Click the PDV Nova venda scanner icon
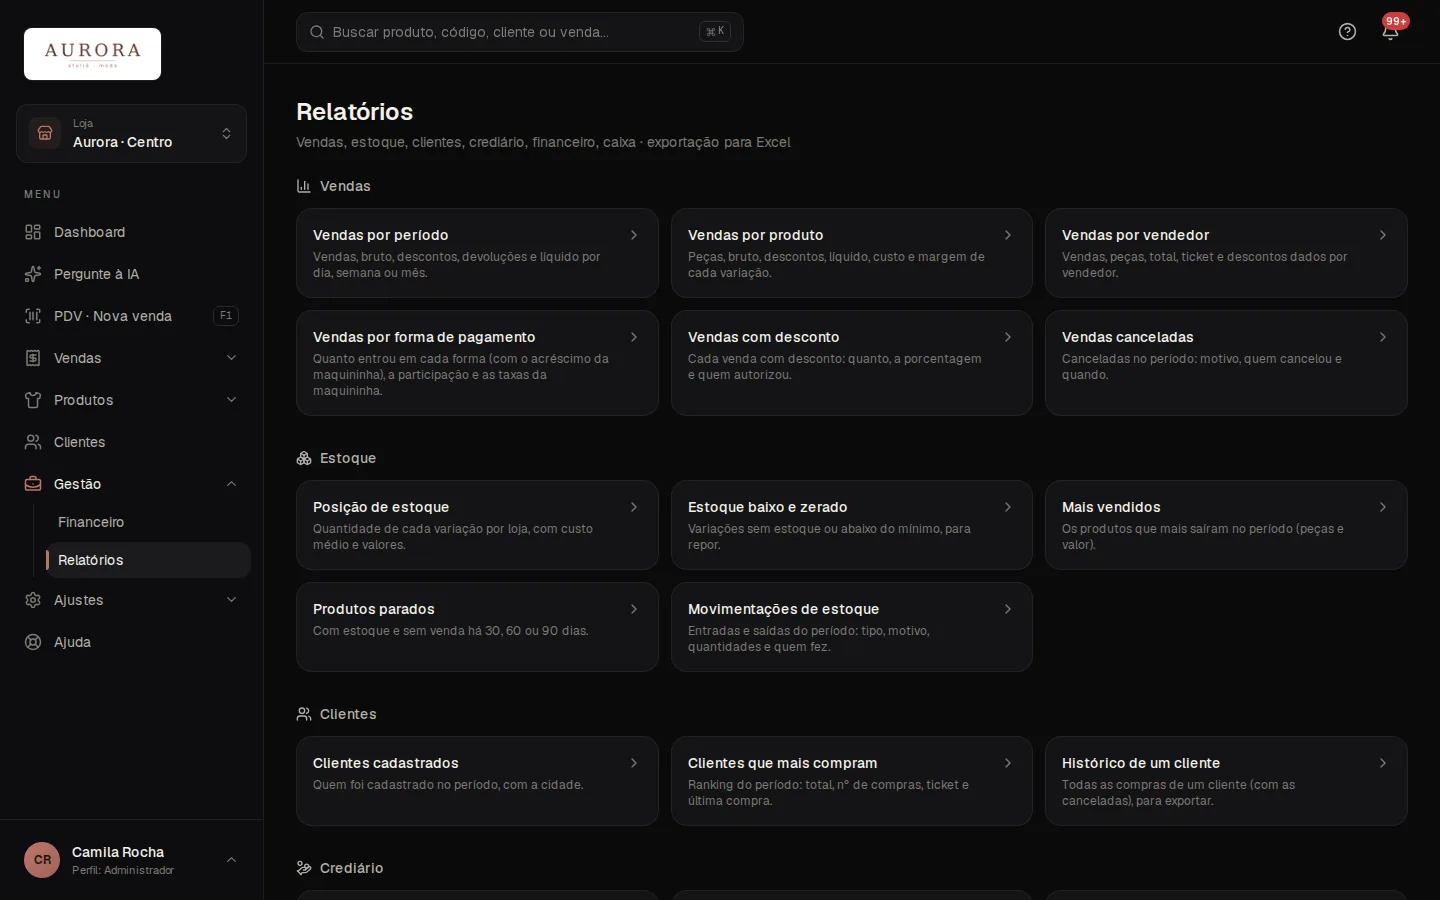The height and width of the screenshot is (900, 1440). coord(33,316)
